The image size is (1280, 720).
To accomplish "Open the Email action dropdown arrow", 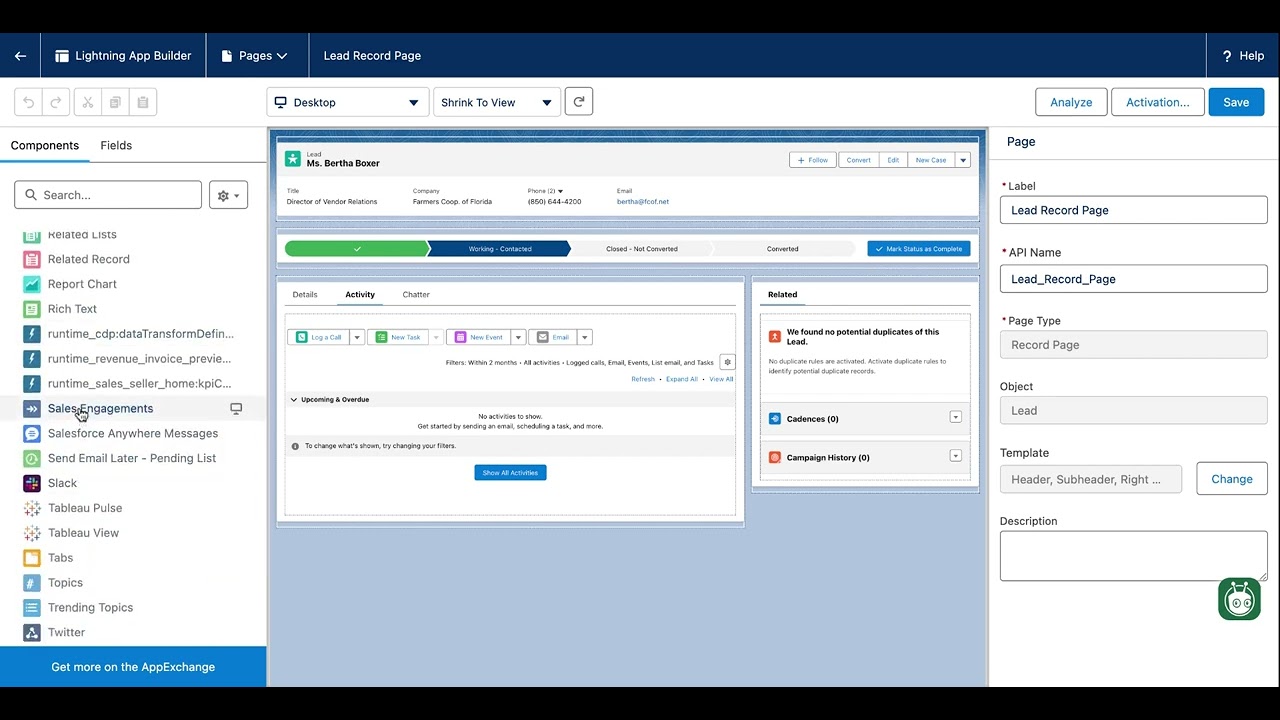I will pos(585,337).
